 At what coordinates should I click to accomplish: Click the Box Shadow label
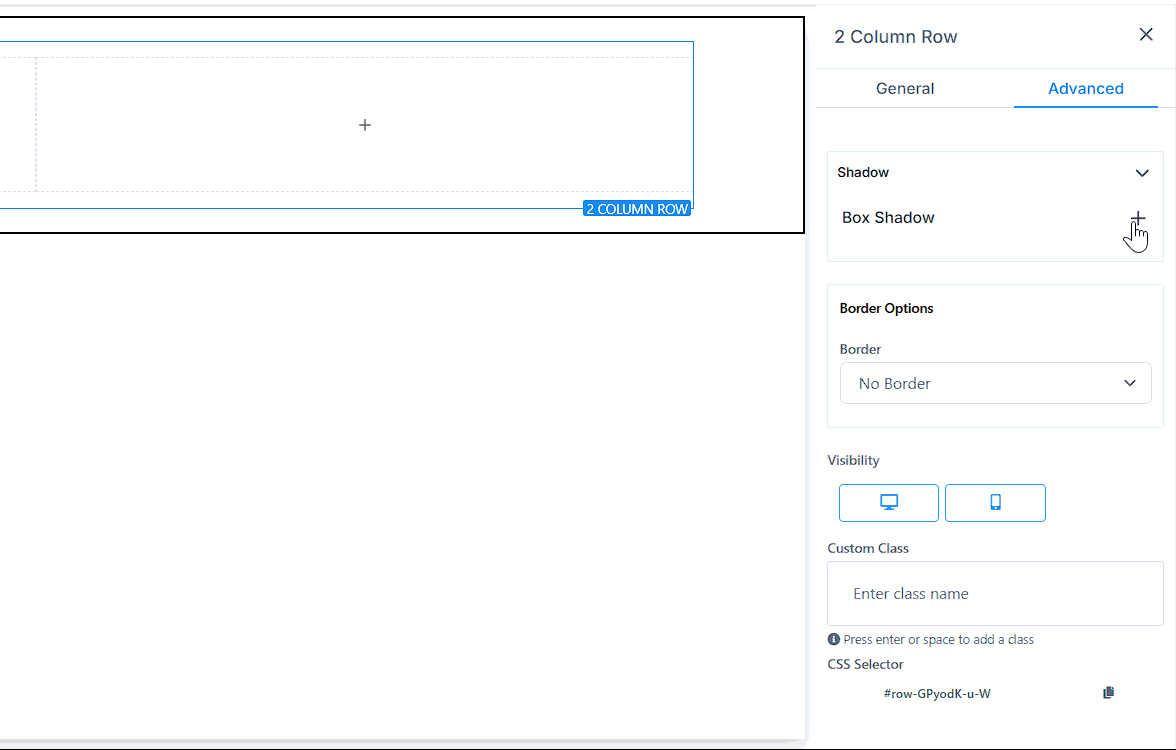click(x=888, y=218)
